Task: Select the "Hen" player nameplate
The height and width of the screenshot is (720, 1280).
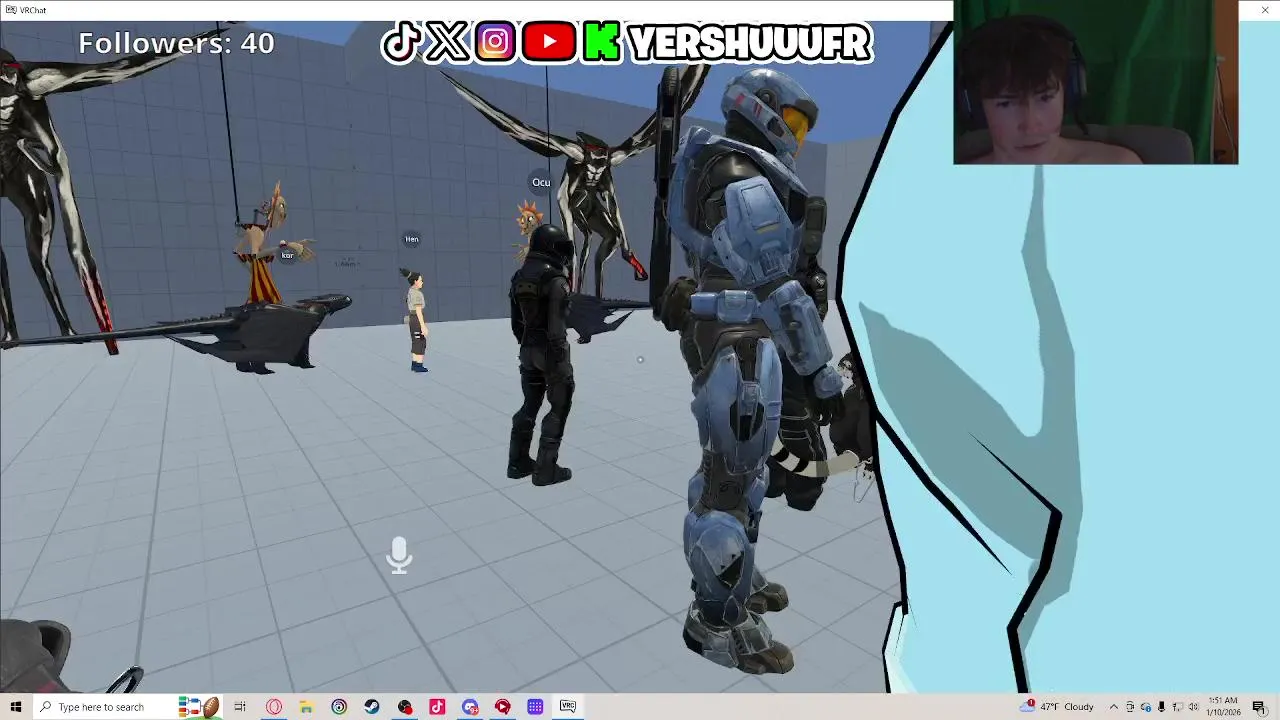Action: [411, 239]
